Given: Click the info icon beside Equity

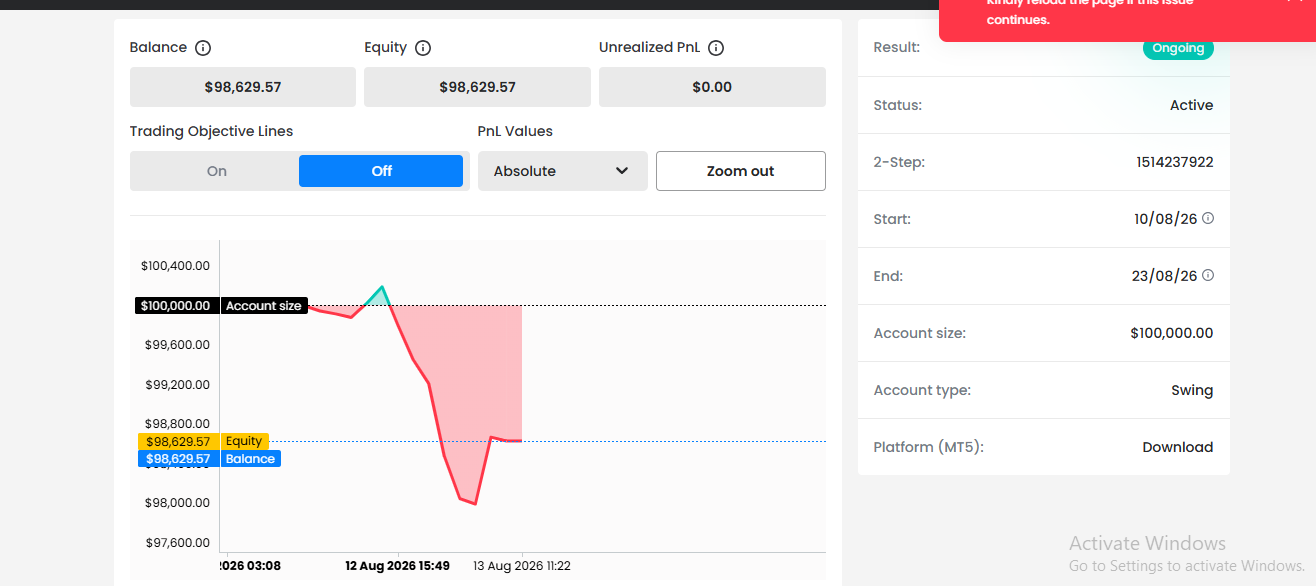Looking at the screenshot, I should (x=423, y=48).
